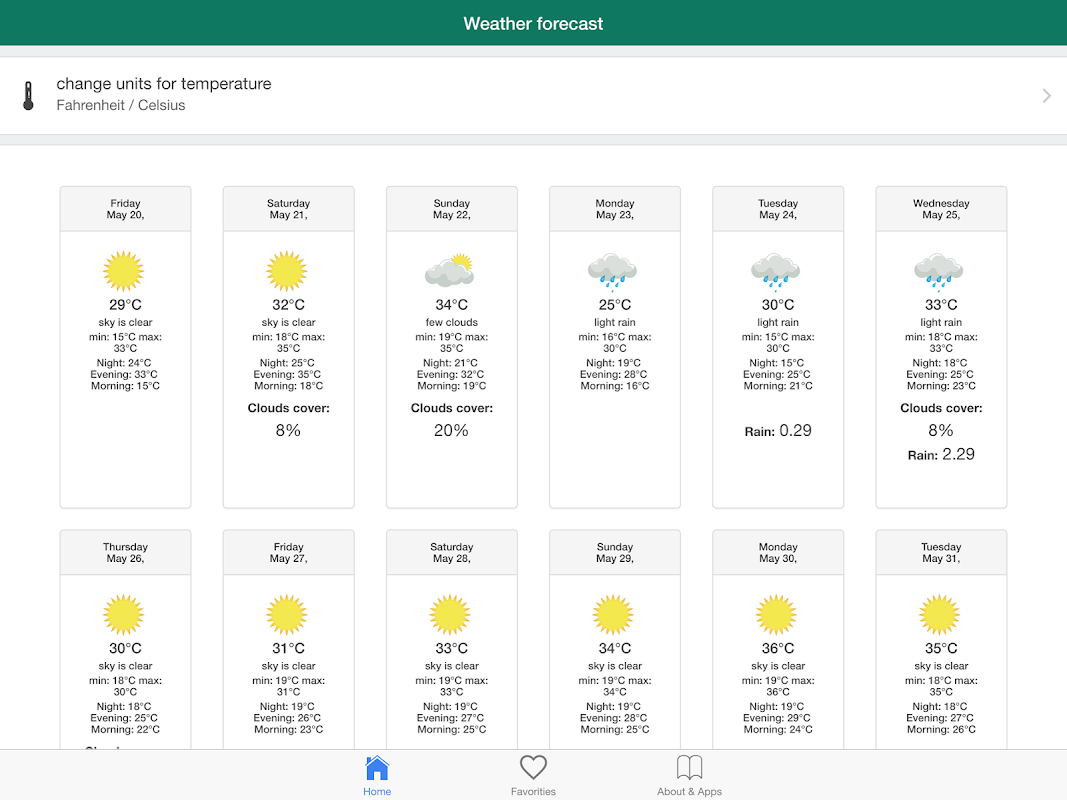This screenshot has height=800, width=1067.
Task: Tap the Favorites heart icon
Action: (534, 767)
